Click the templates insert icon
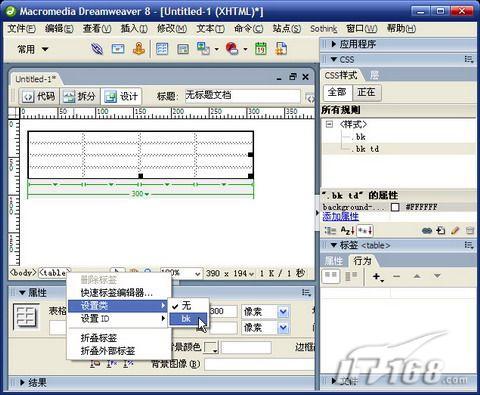This screenshot has height=395, width=480. click(281, 49)
